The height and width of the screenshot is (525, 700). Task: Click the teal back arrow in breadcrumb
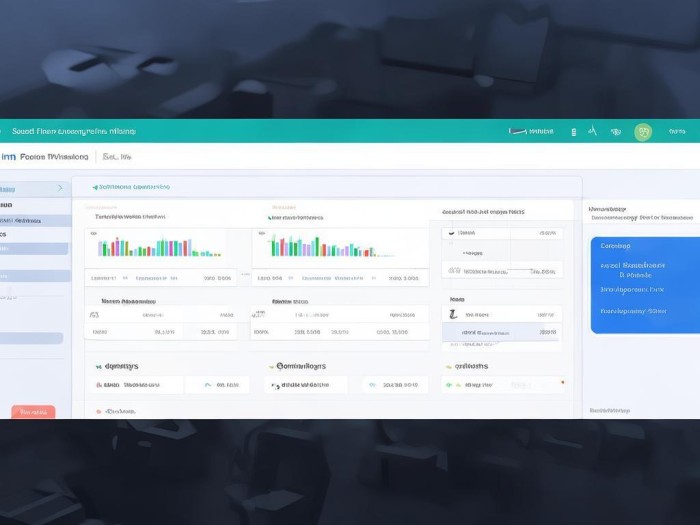pos(95,187)
